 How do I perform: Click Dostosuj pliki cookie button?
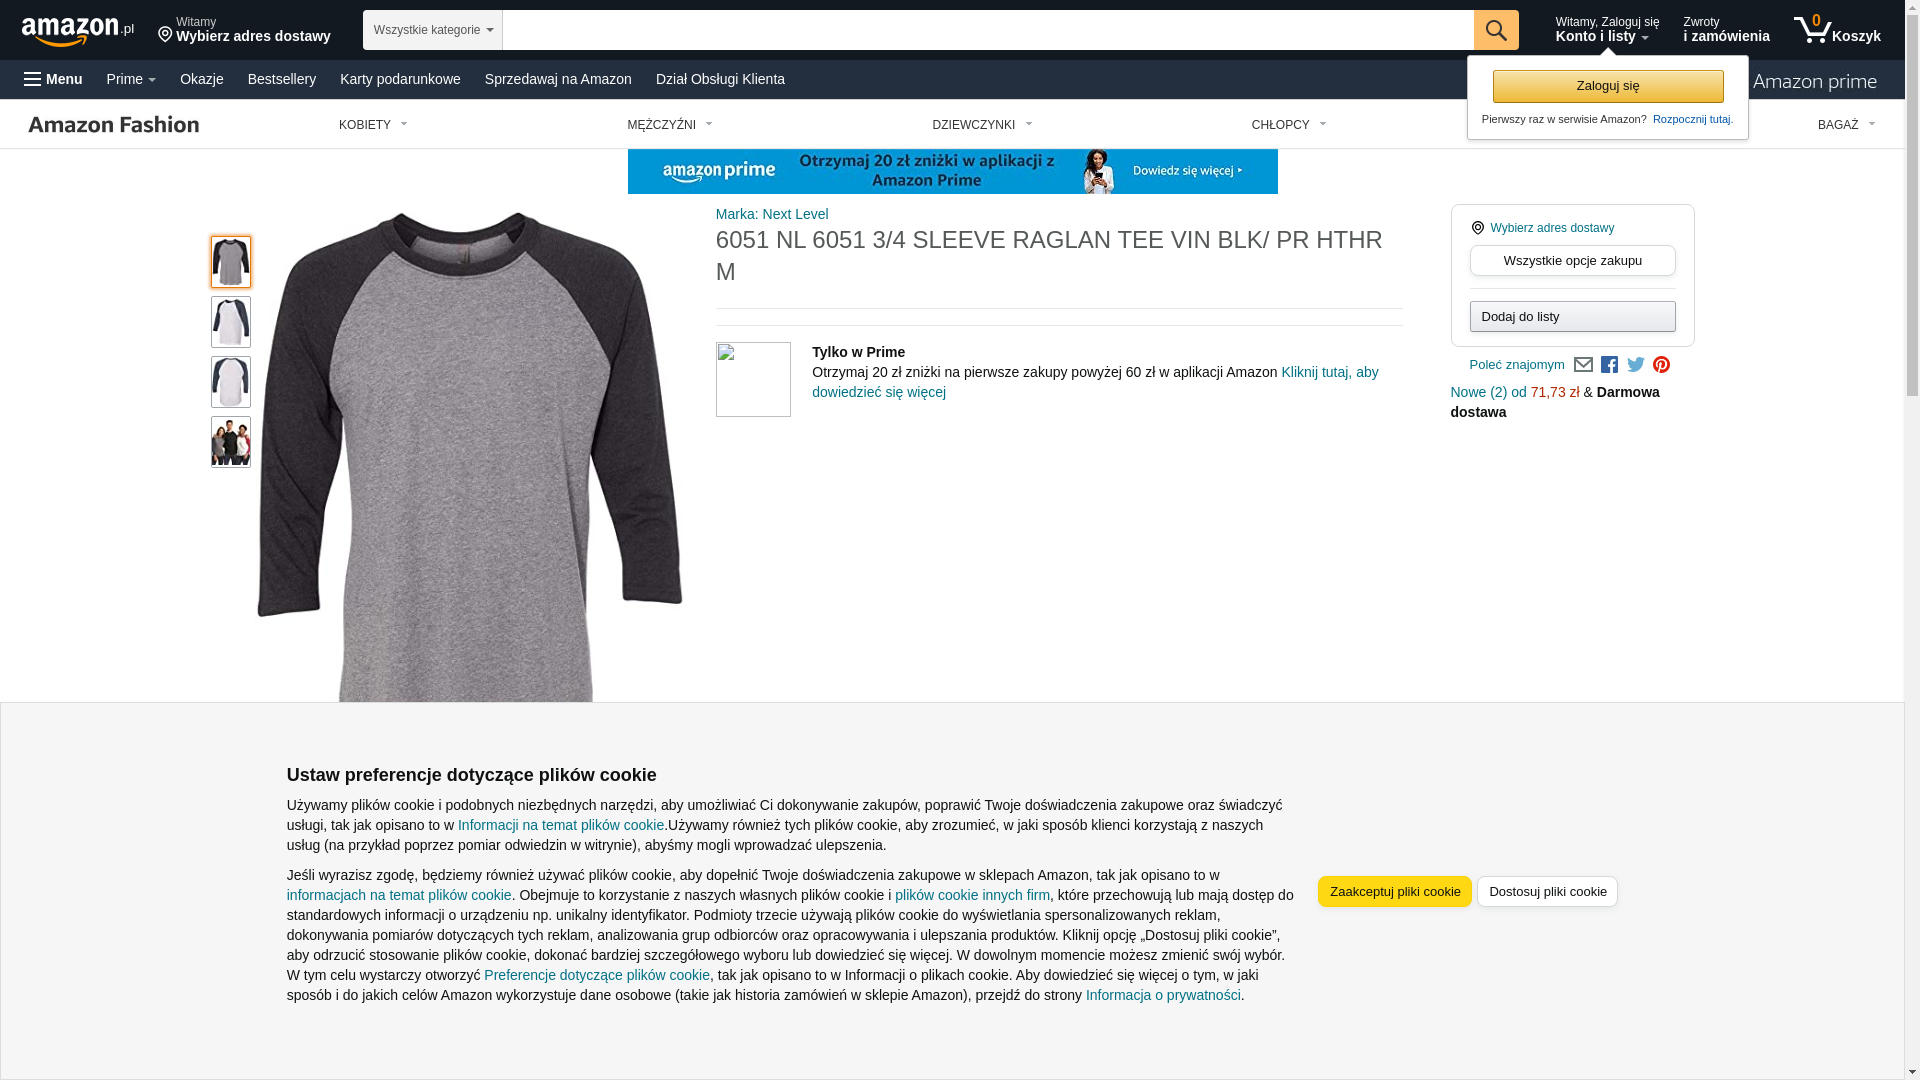(1547, 891)
